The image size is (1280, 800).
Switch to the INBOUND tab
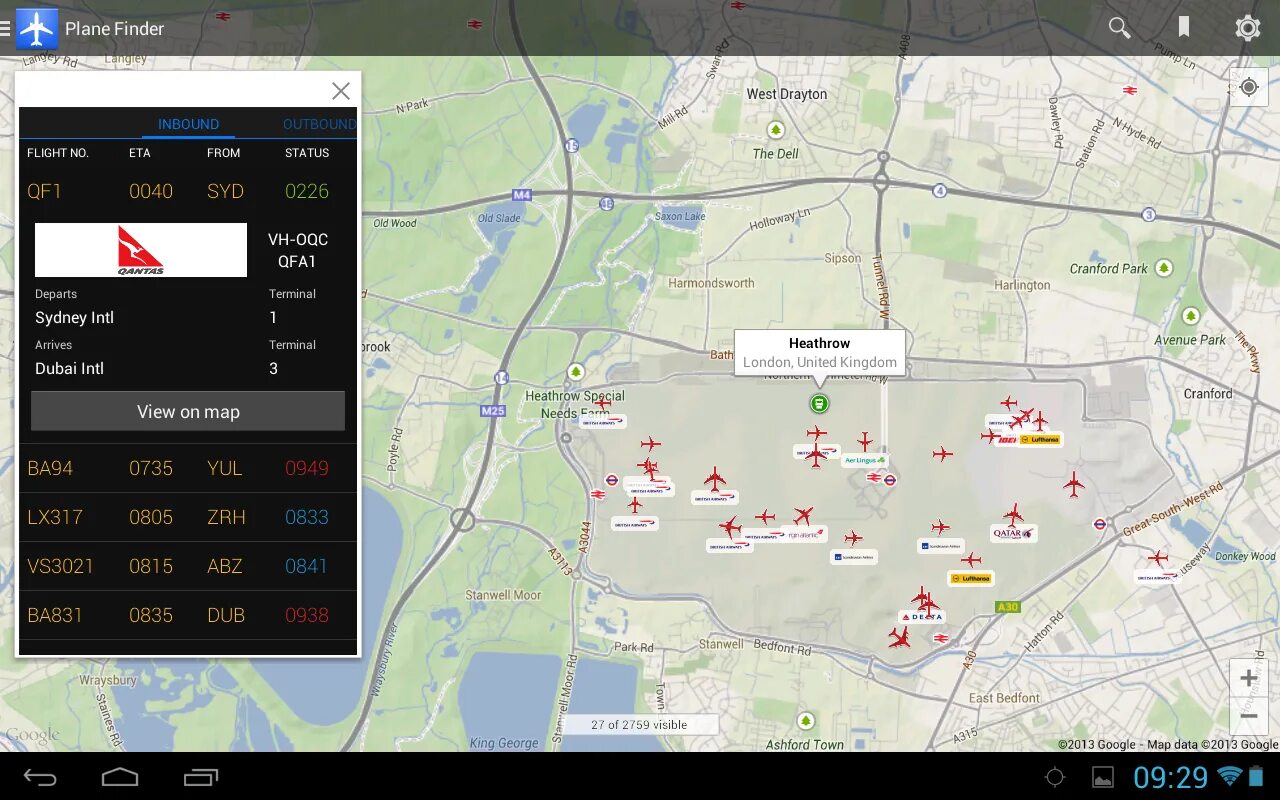pyautogui.click(x=188, y=124)
